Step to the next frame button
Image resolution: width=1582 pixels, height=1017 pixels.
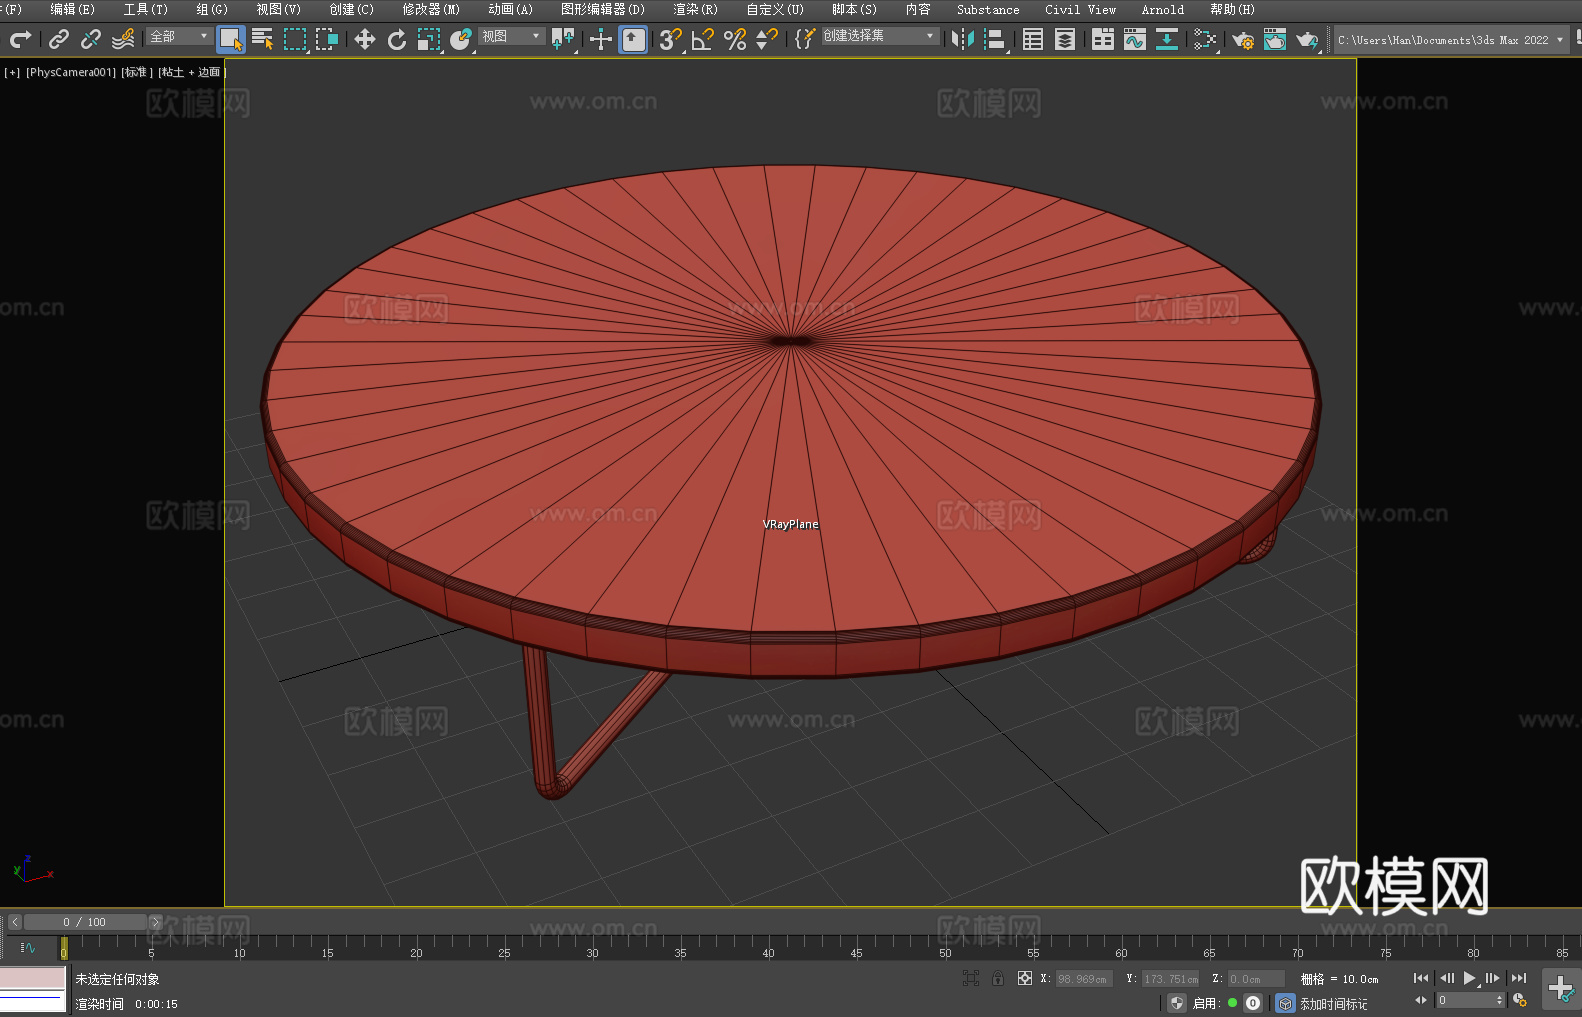click(1493, 978)
